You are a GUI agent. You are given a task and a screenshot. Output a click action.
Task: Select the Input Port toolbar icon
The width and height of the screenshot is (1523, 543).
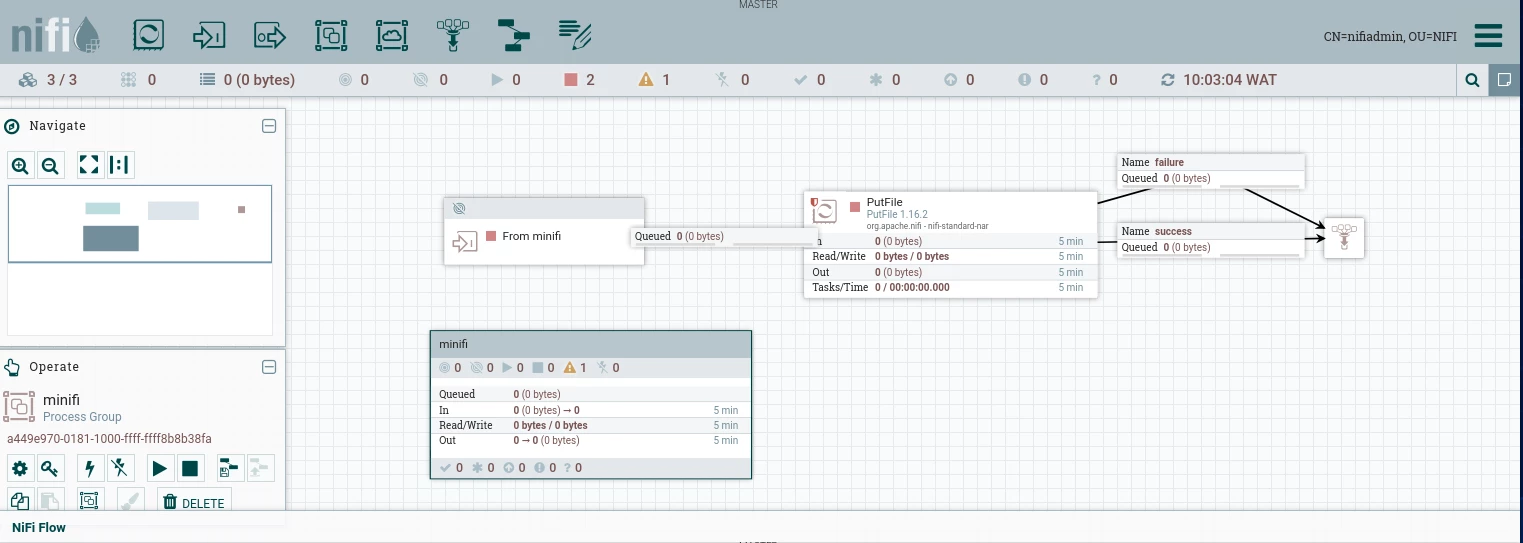click(x=209, y=36)
